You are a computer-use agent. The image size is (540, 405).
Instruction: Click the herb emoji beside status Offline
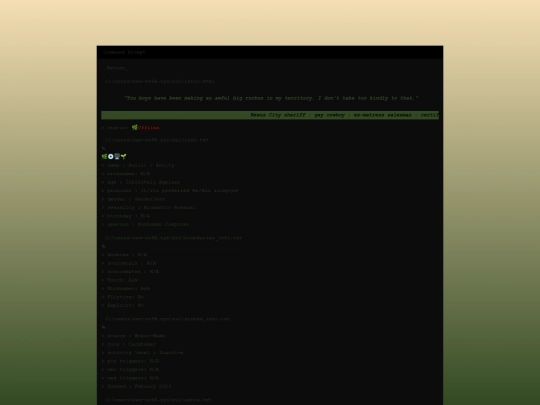click(135, 128)
